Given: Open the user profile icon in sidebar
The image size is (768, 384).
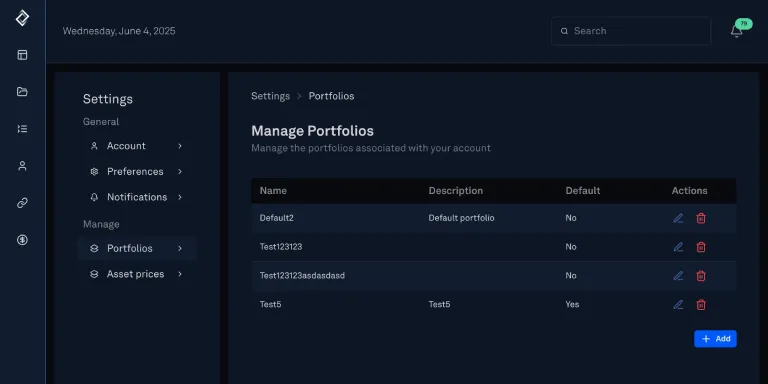Looking at the screenshot, I should coord(22,166).
